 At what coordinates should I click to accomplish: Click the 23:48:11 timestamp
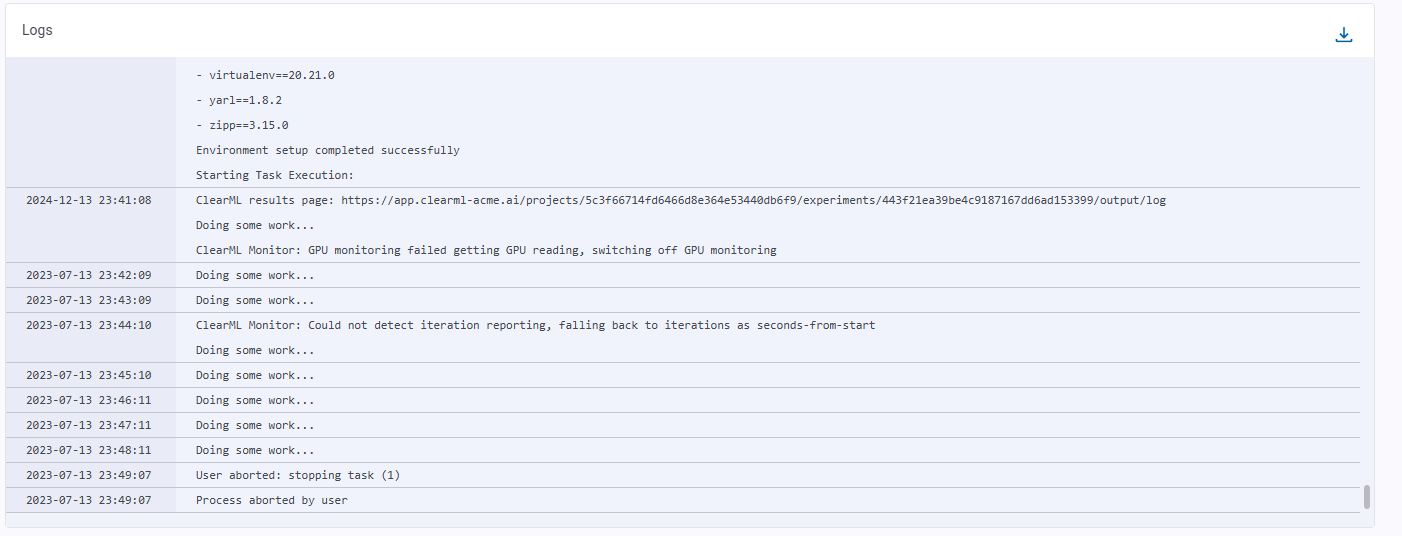89,450
